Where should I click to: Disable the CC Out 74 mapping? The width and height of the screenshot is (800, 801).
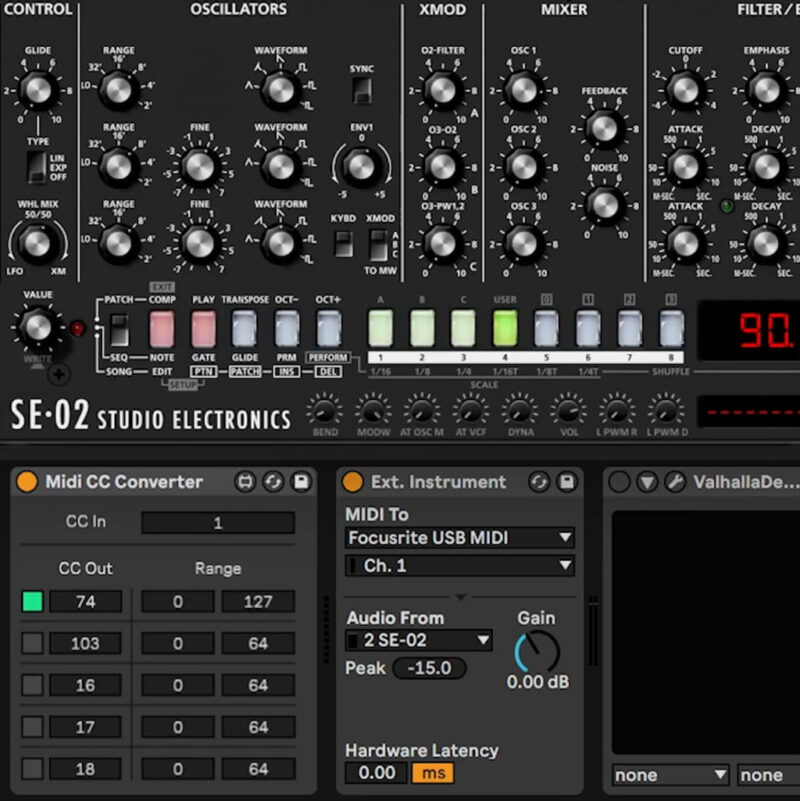(33, 601)
